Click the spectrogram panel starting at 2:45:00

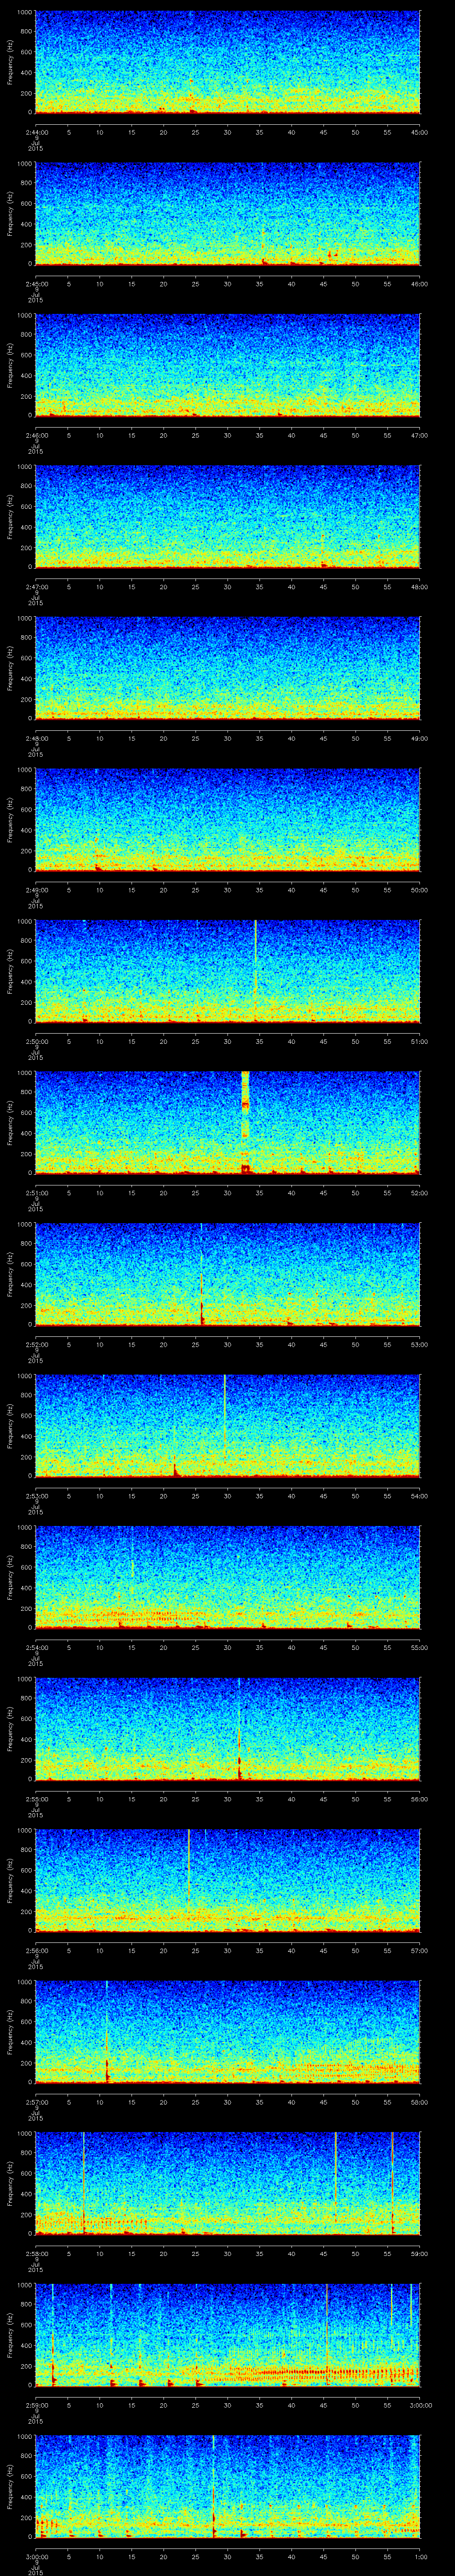click(228, 214)
